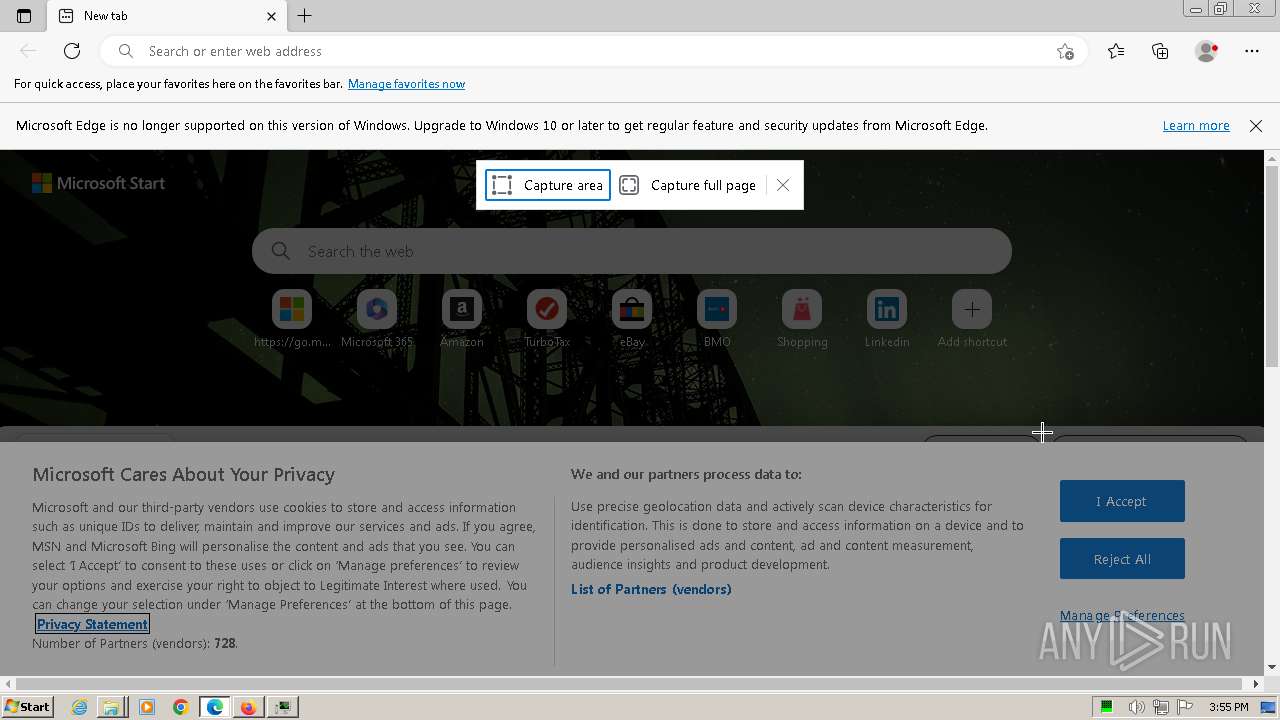Open Firefox from taskbar
Screen dimensions: 1280x720
click(247, 707)
